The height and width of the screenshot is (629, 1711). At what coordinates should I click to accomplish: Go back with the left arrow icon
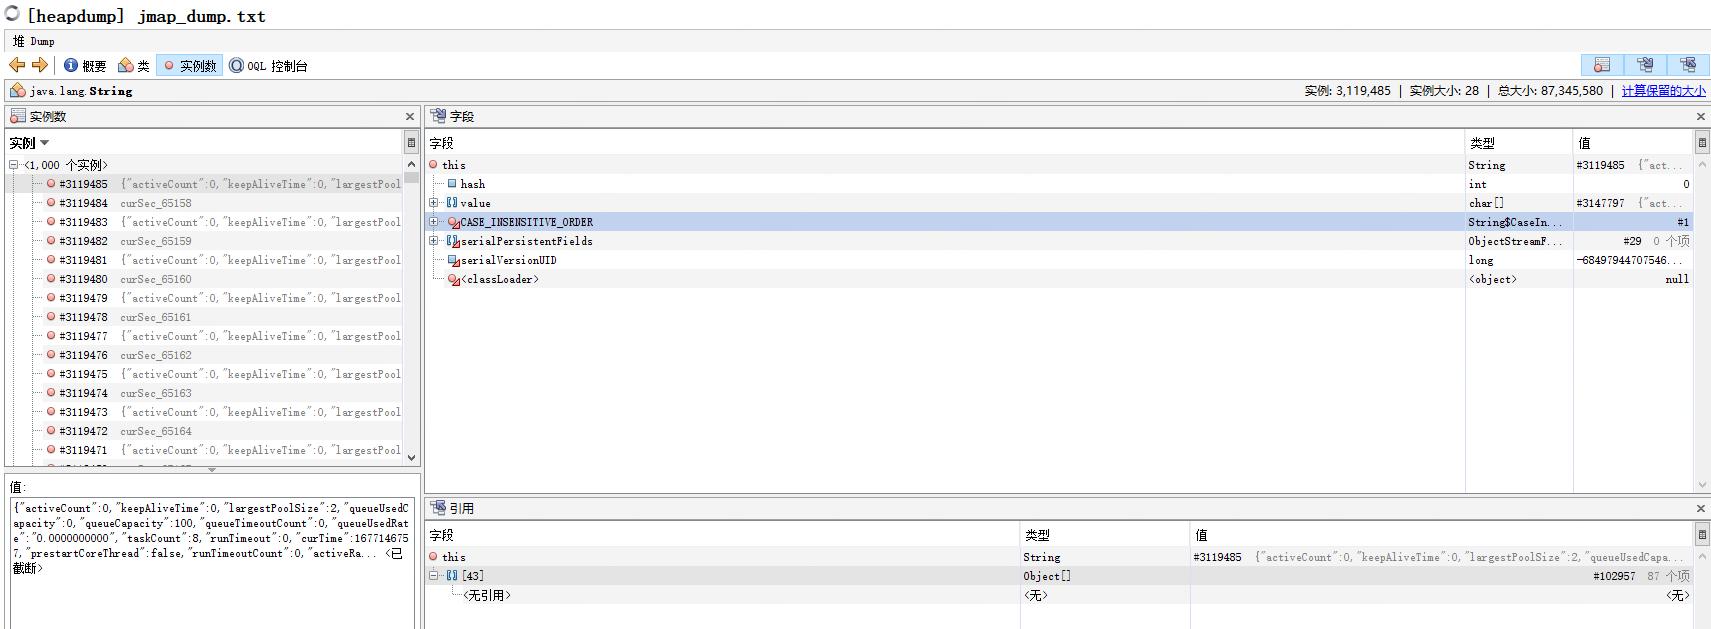17,65
